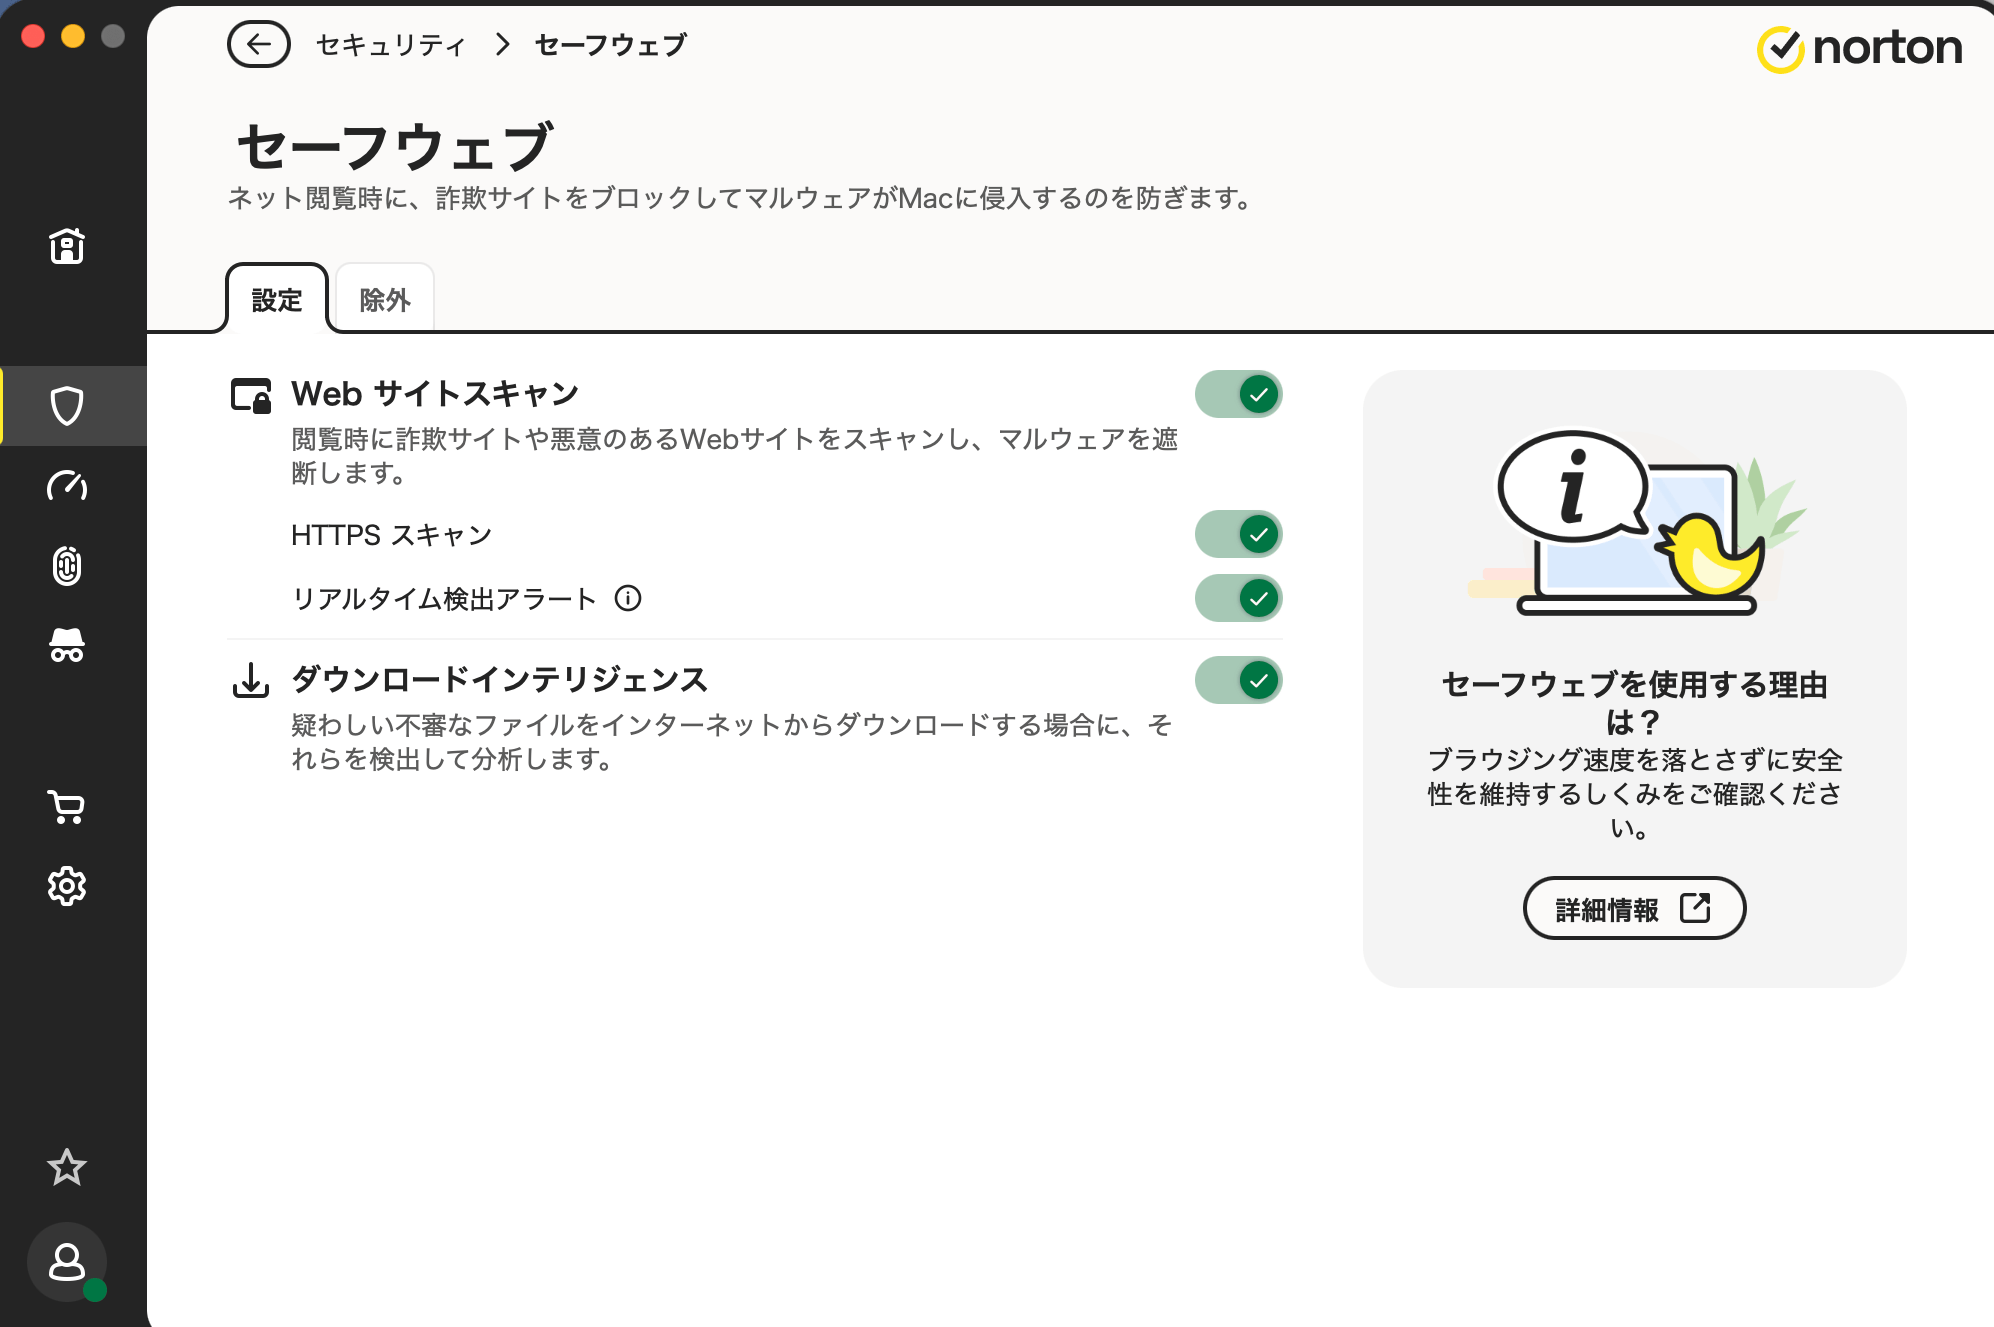Click the external-link icon in 詳細情報 button
The image size is (1994, 1327).
tap(1695, 908)
